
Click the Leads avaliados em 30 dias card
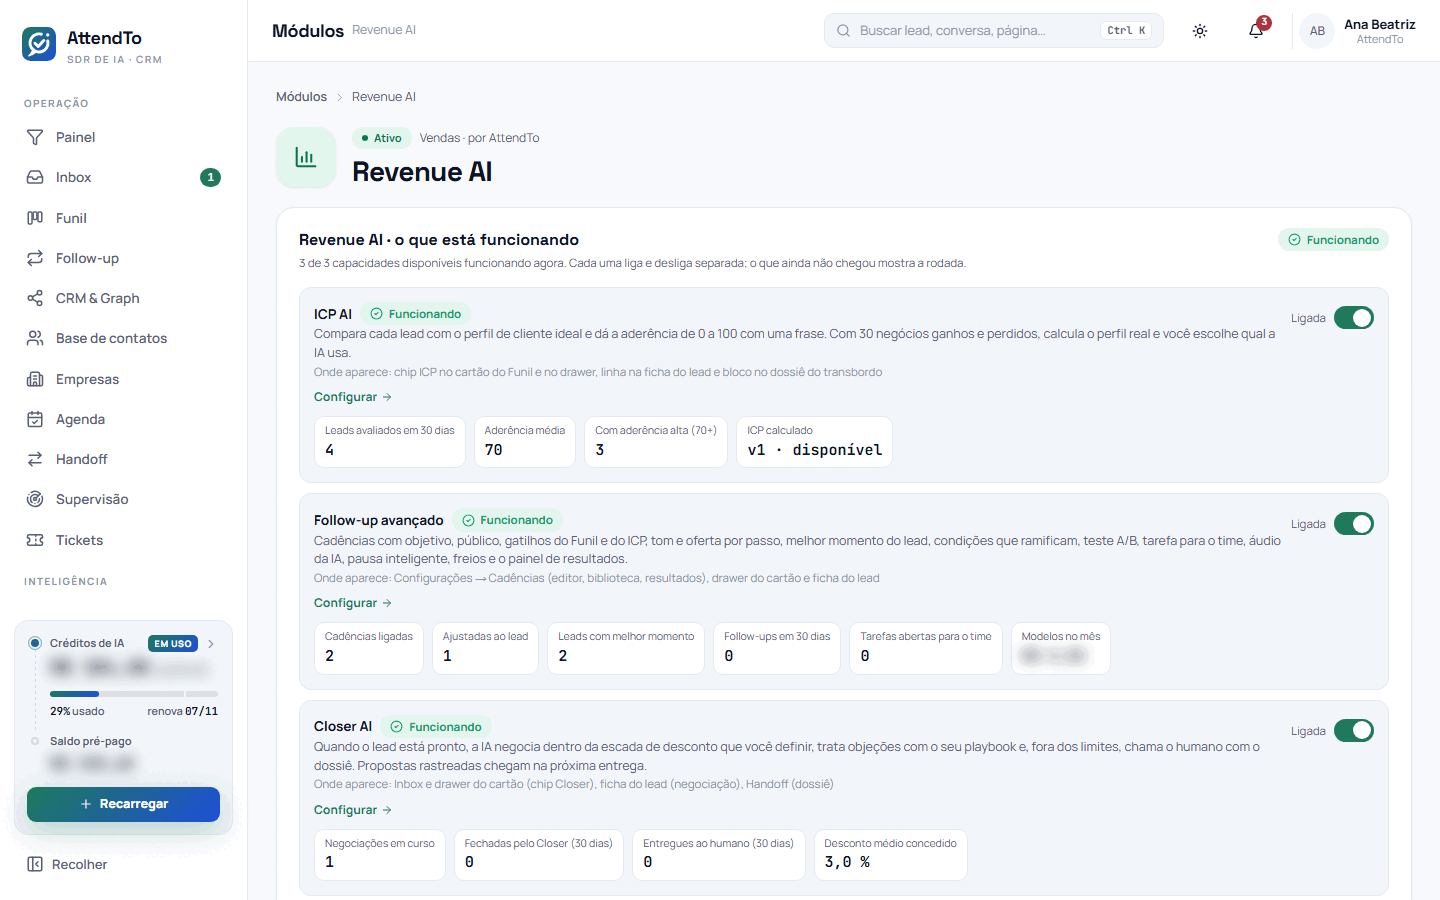(x=390, y=442)
